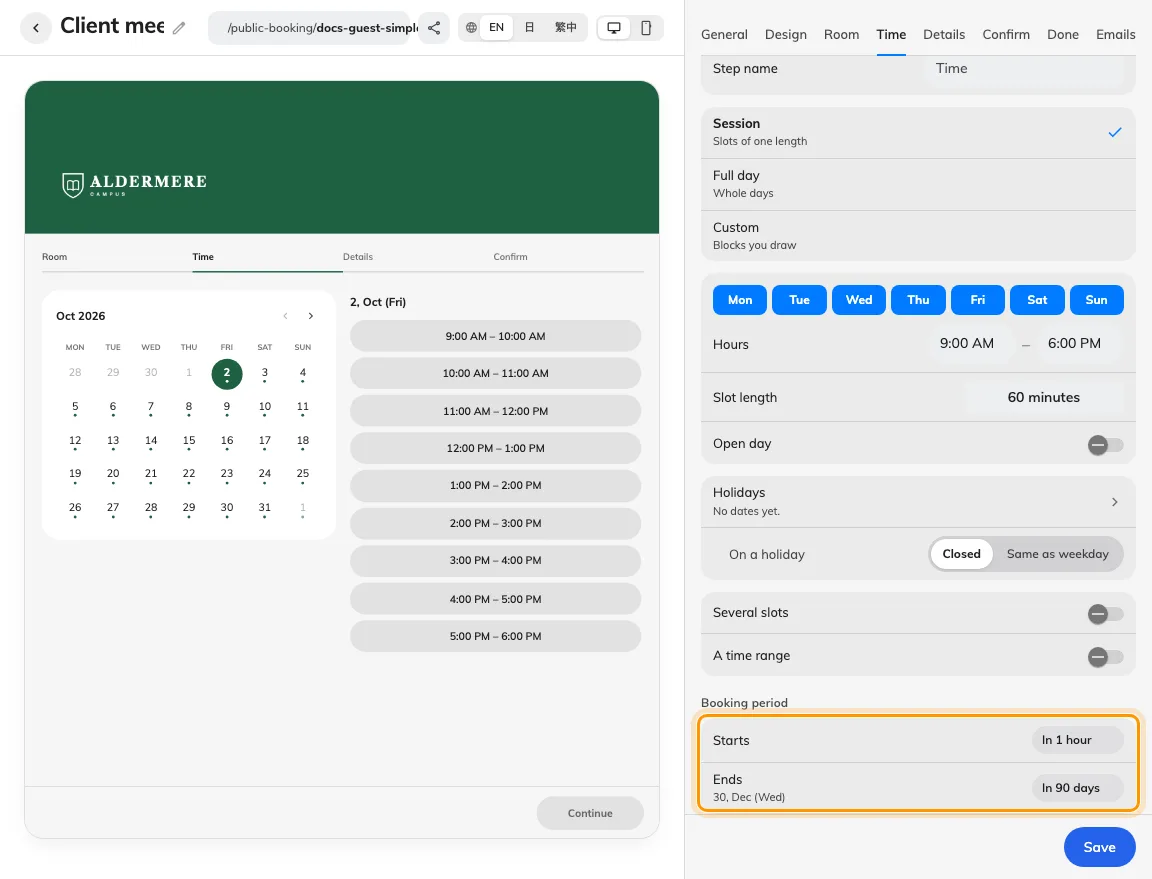Enable the Several slots switch
Image resolution: width=1152 pixels, height=879 pixels.
[1105, 614]
